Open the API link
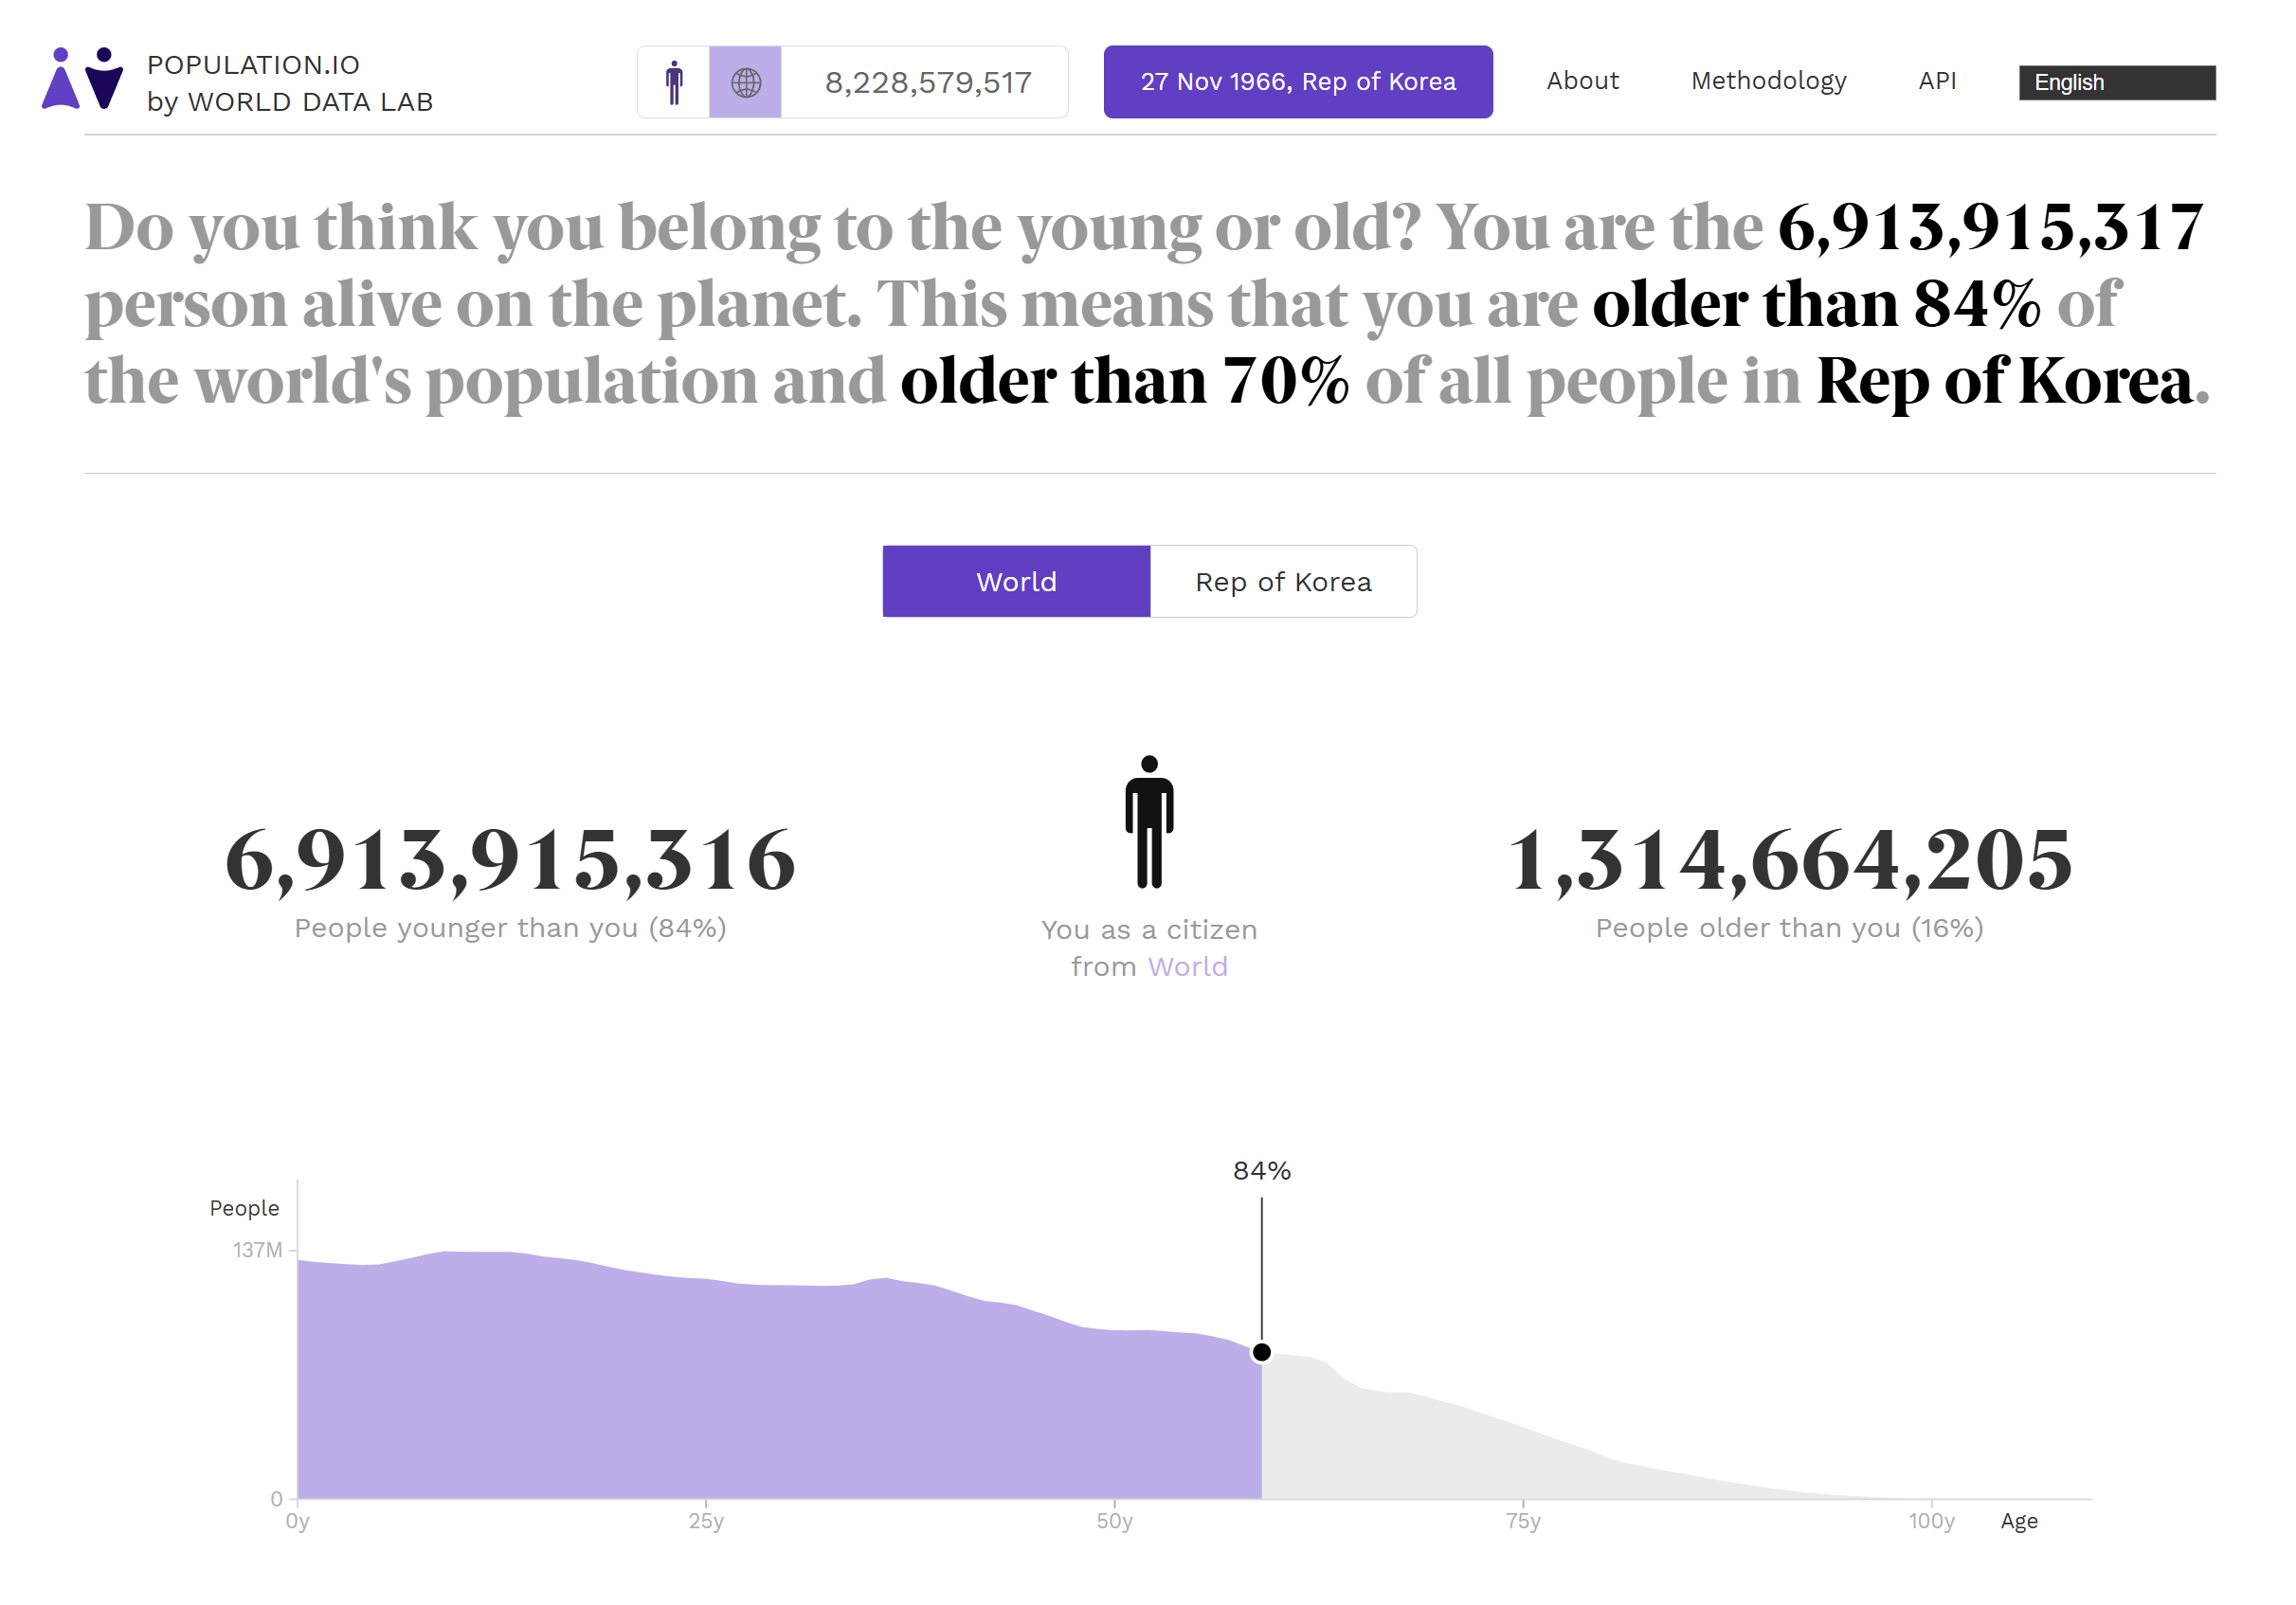This screenshot has width=2296, height=1605. pyautogui.click(x=1937, y=81)
